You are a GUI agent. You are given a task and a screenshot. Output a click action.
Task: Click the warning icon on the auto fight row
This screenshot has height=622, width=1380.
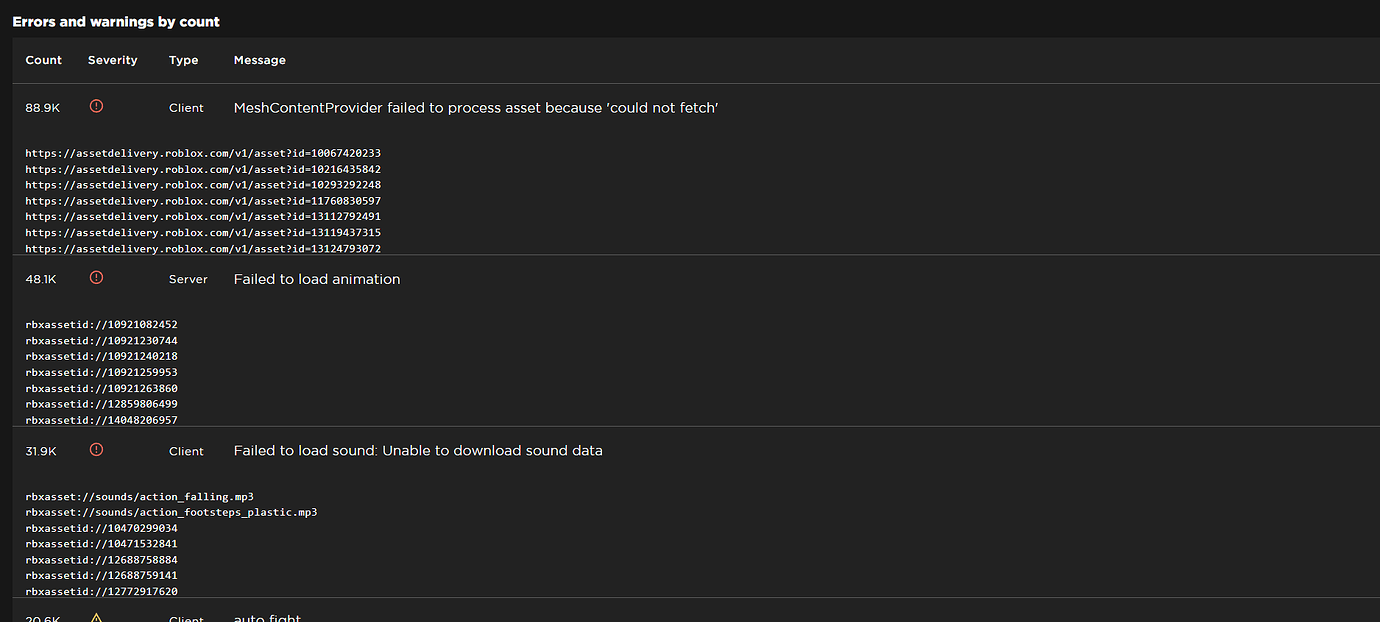coord(96,618)
